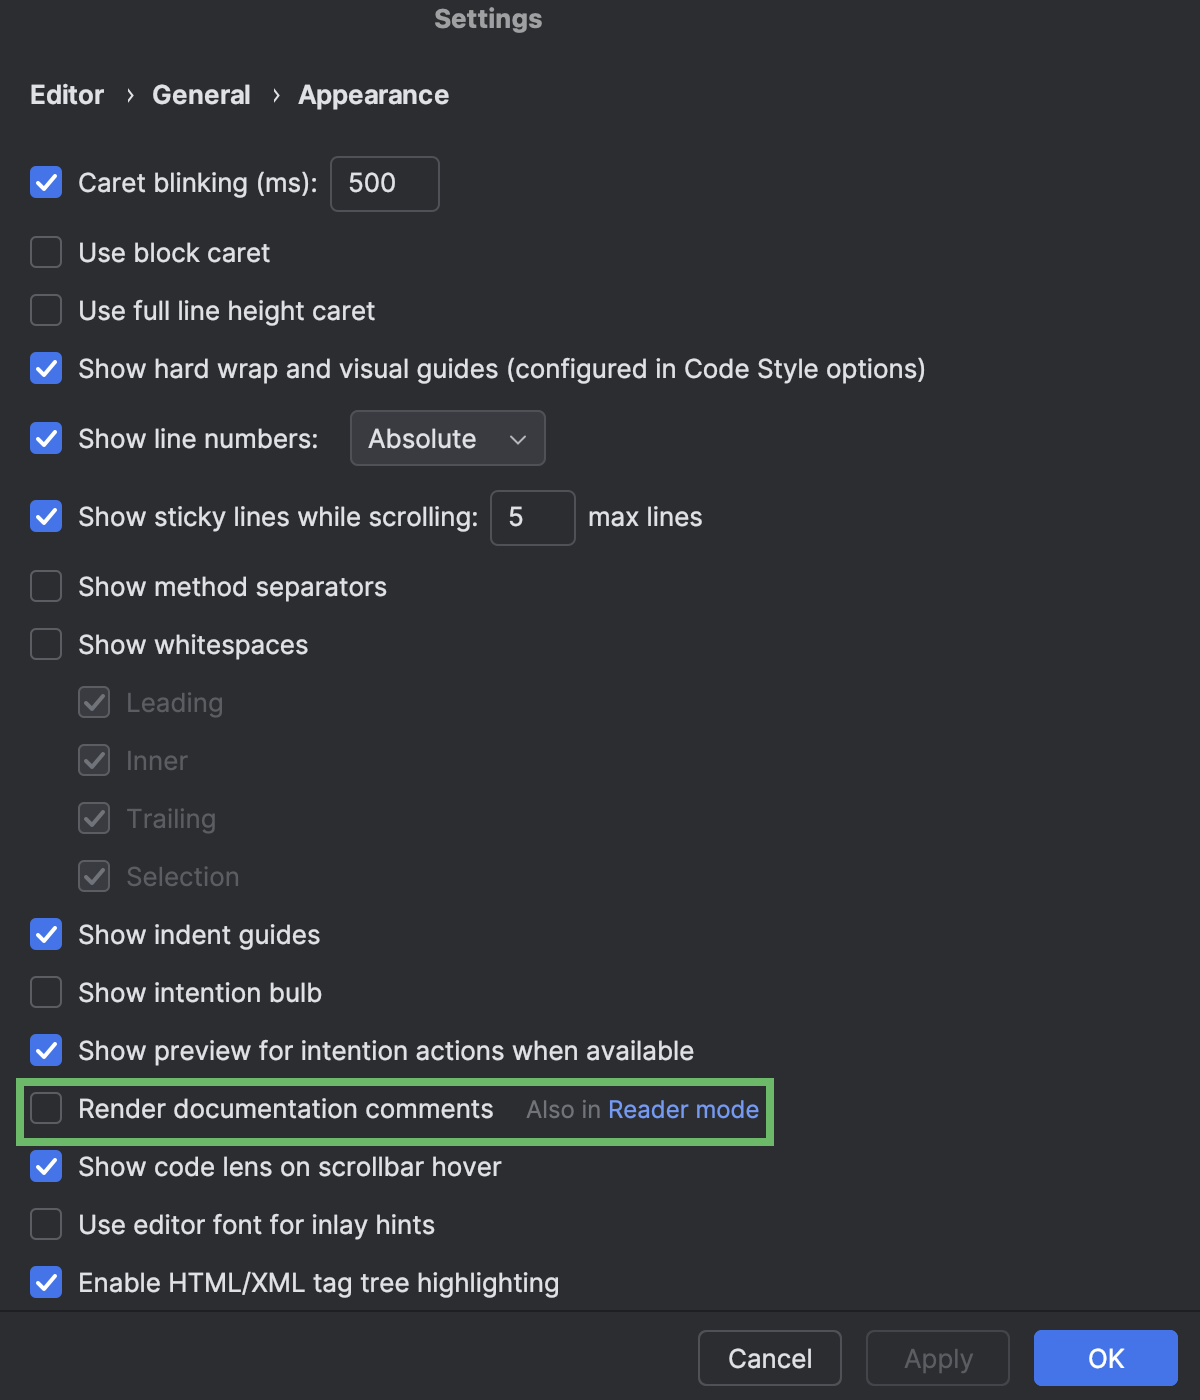This screenshot has height=1400, width=1200.
Task: Uncheck Show hard wrap and visual guides
Action: tap(46, 368)
